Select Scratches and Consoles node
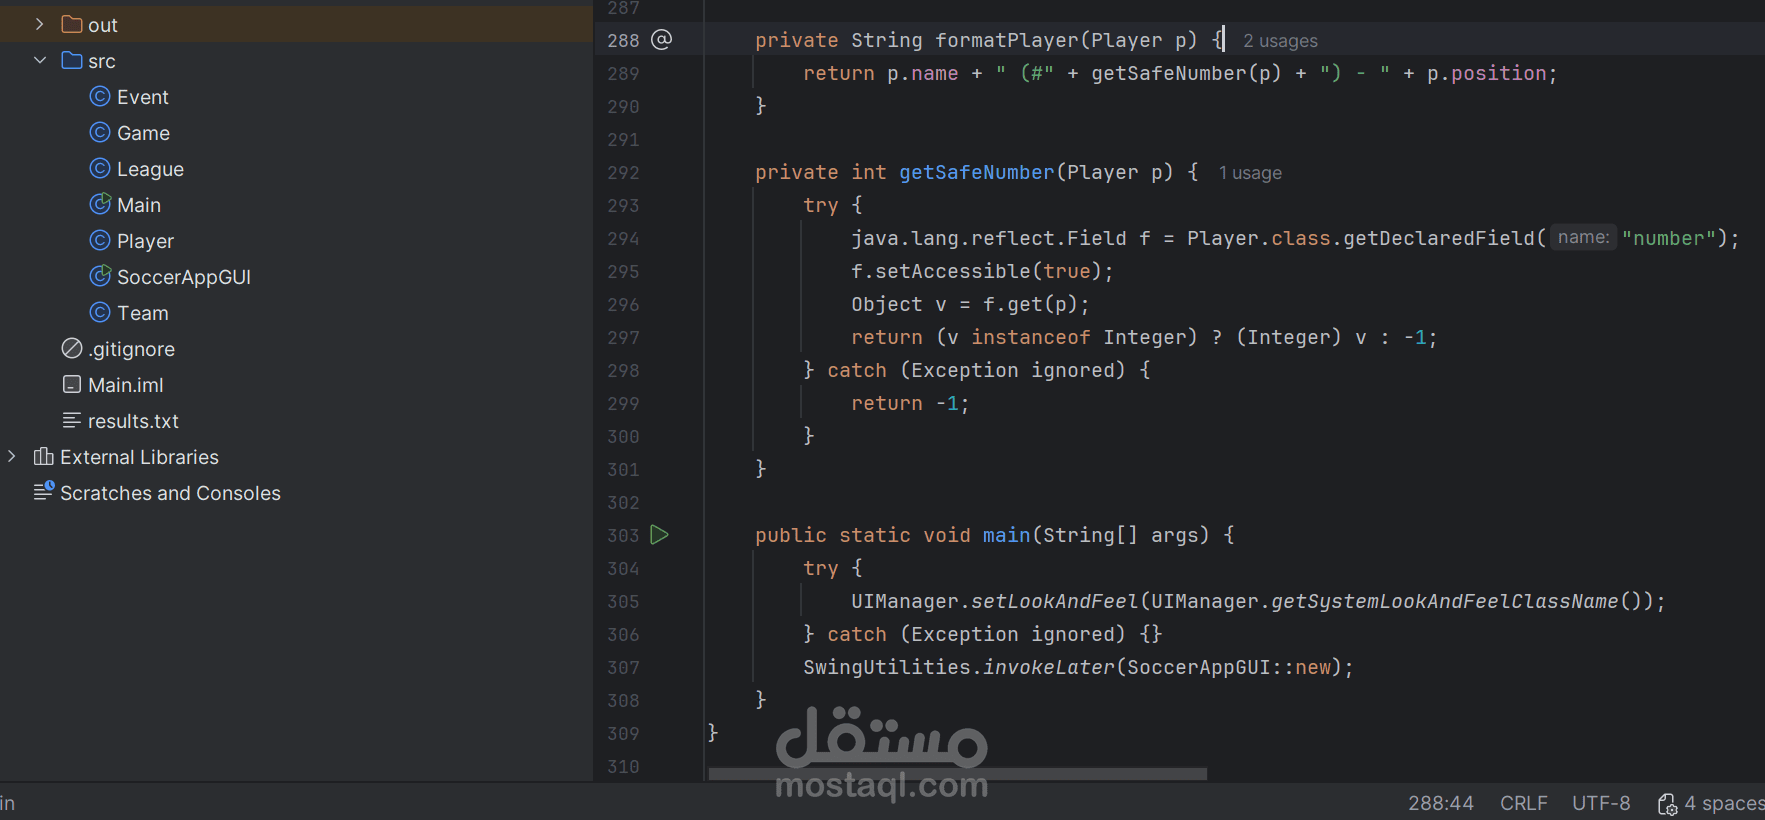 point(170,493)
